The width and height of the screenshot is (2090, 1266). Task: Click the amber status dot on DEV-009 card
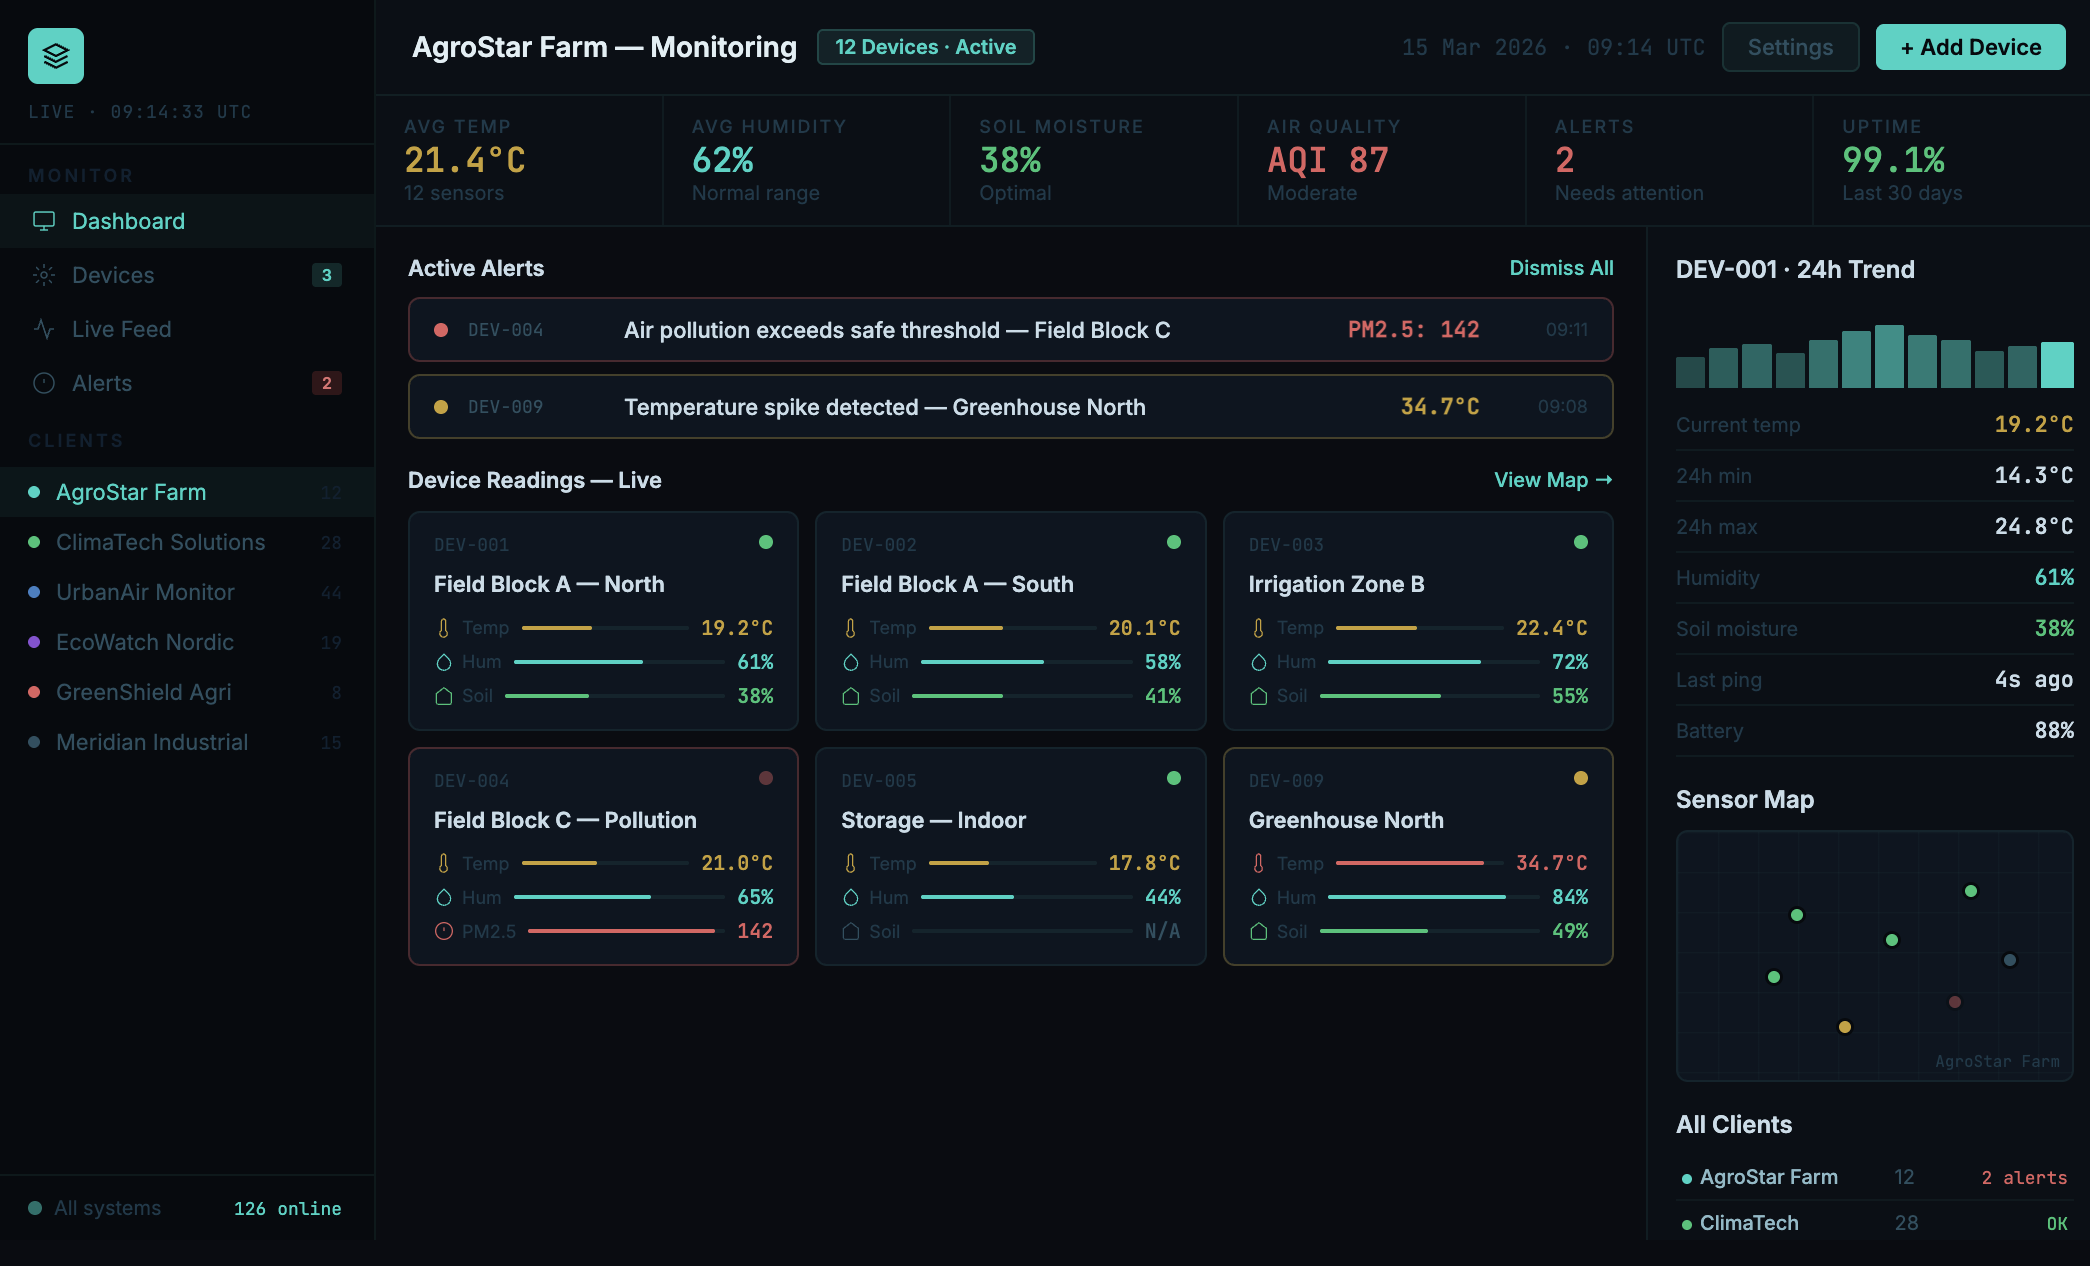coord(1581,778)
